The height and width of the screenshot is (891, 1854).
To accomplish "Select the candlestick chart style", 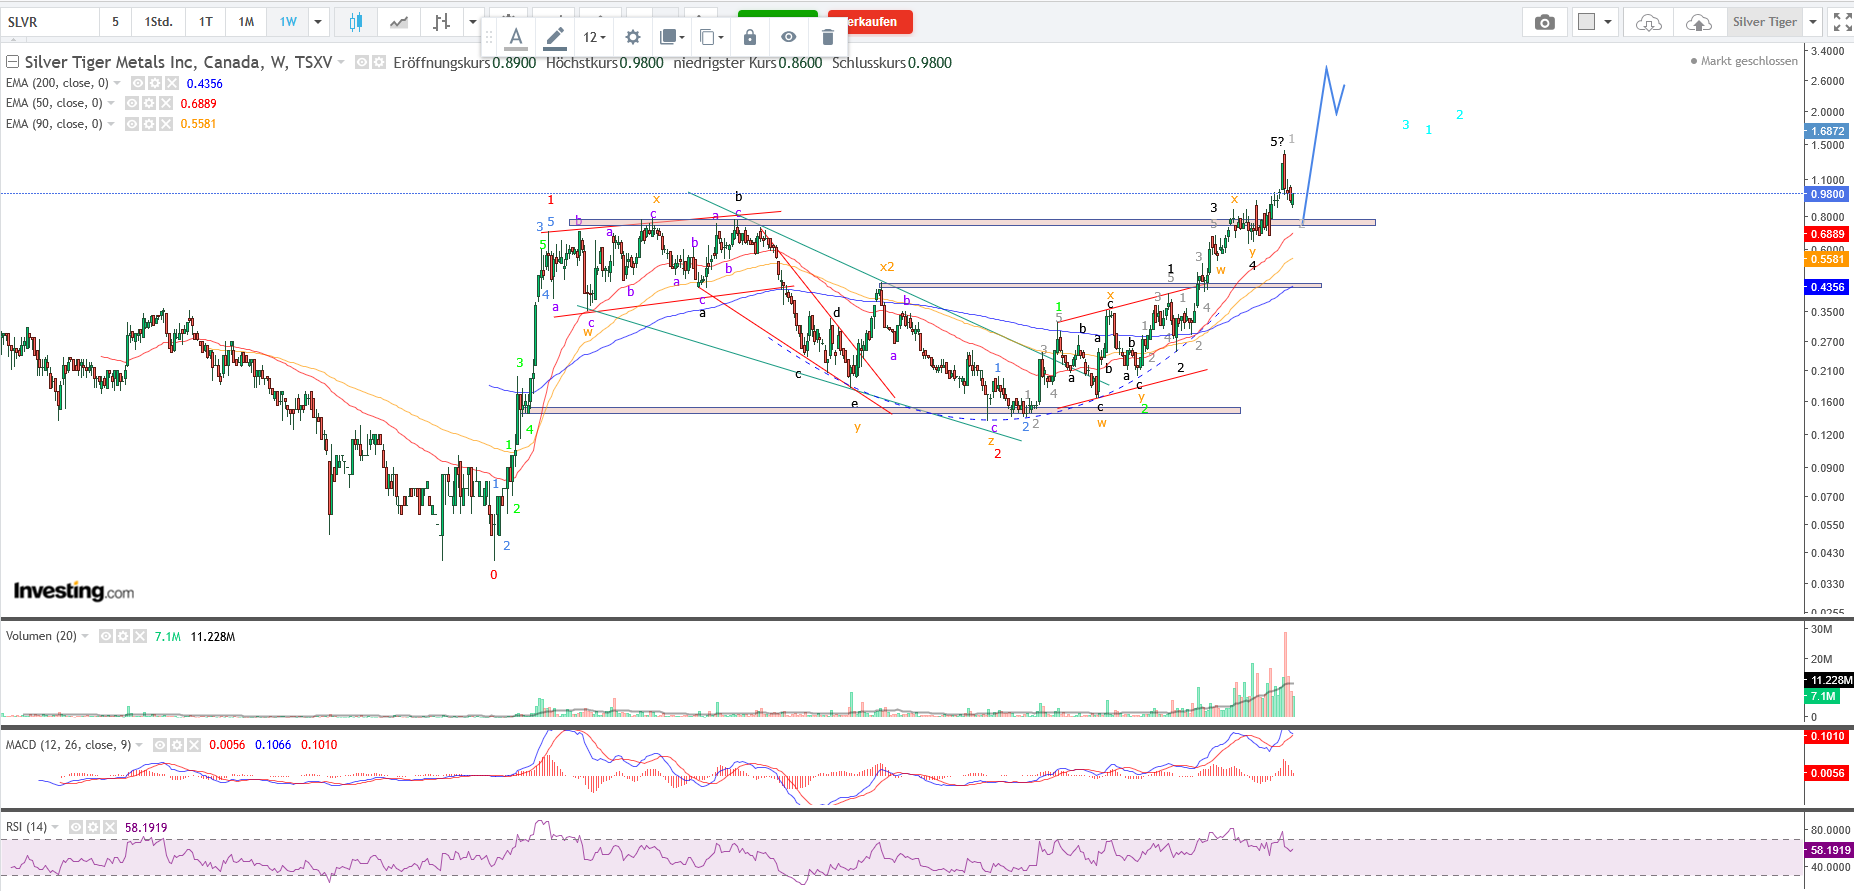I will pyautogui.click(x=355, y=22).
